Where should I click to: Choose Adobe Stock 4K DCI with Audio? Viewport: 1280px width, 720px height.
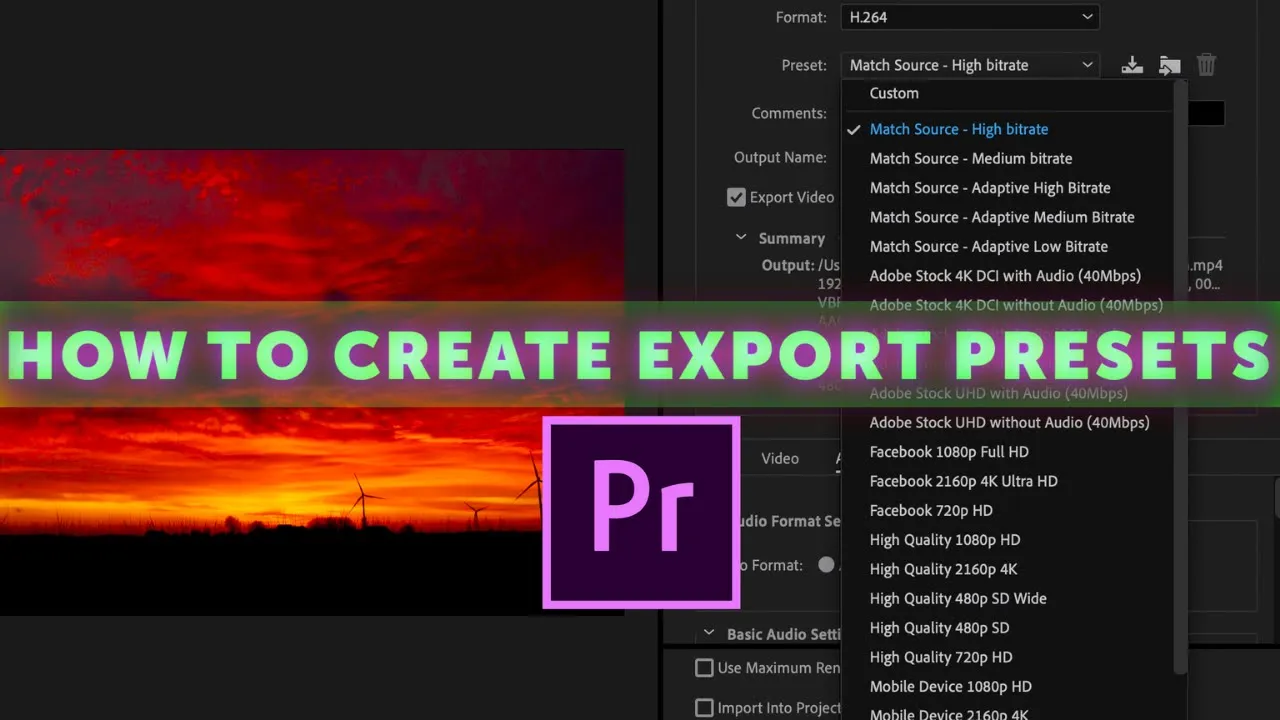1007,276
